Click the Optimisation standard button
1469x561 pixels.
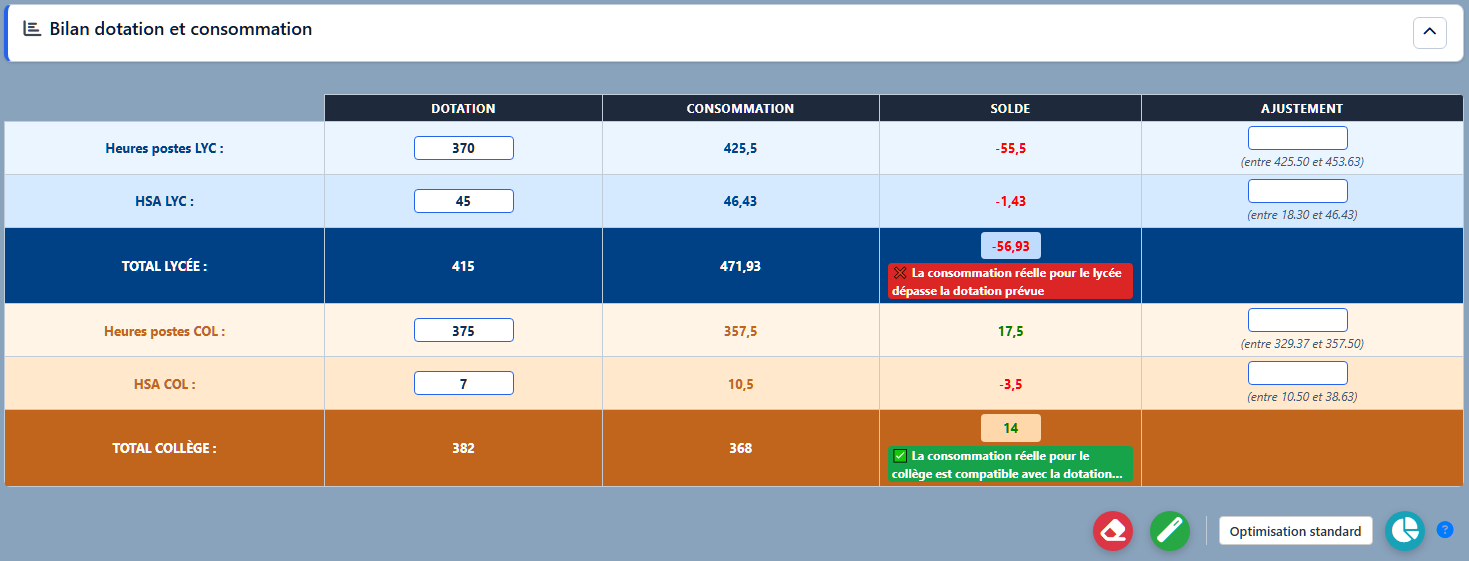click(1295, 531)
